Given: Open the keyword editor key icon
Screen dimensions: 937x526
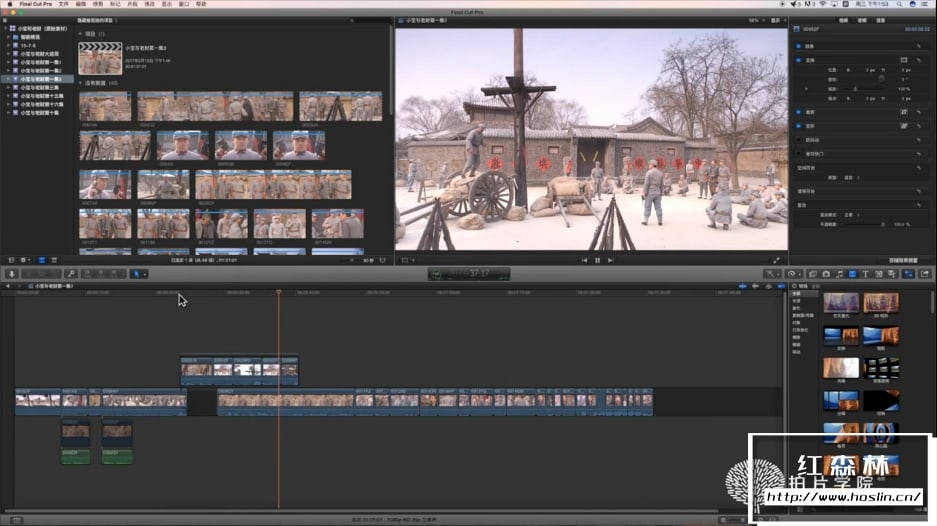Looking at the screenshot, I should pyautogui.click(x=71, y=274).
